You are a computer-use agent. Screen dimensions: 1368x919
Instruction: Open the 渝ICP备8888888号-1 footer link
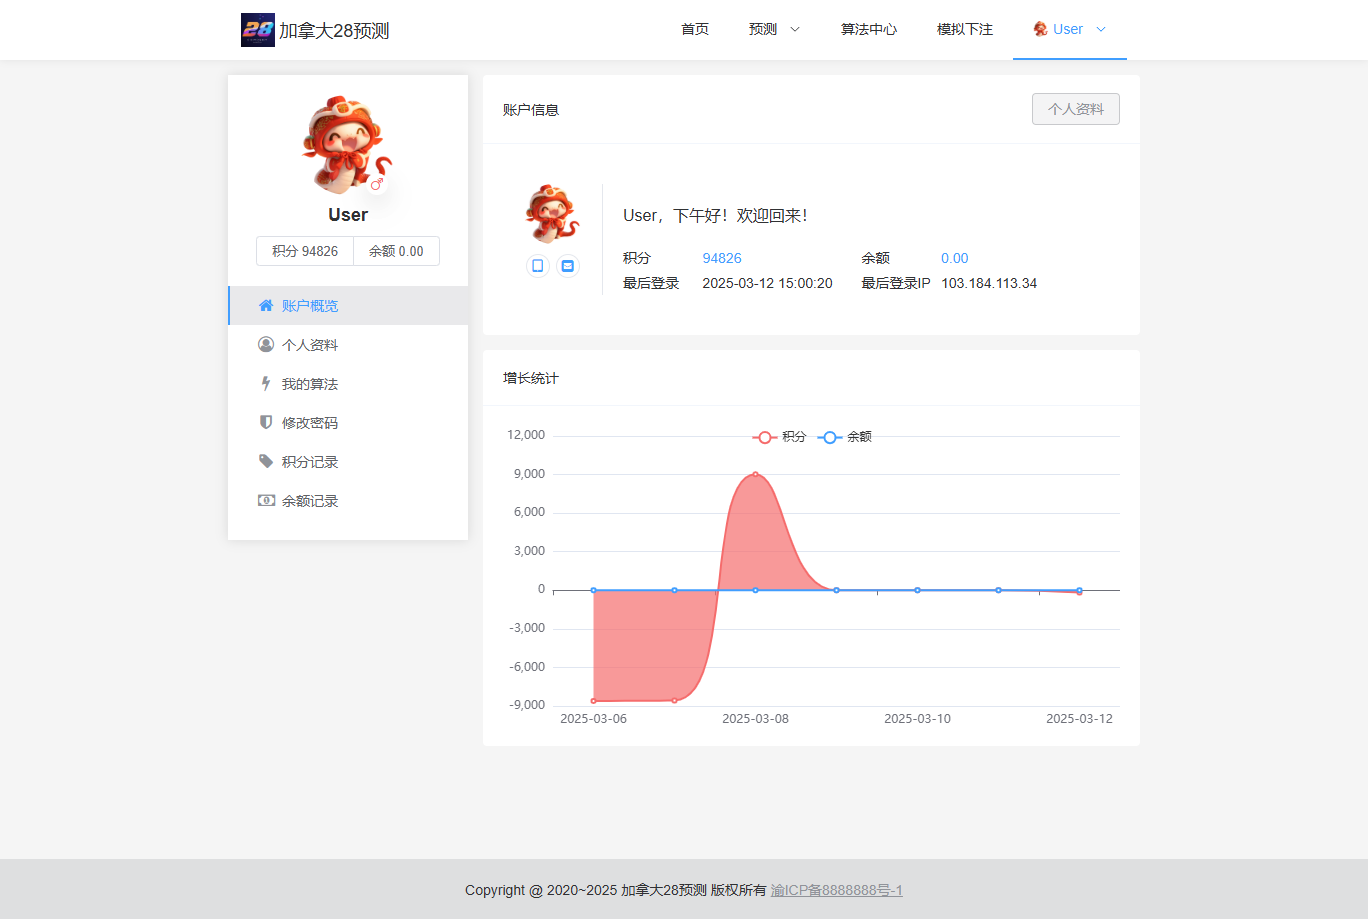[x=837, y=890]
